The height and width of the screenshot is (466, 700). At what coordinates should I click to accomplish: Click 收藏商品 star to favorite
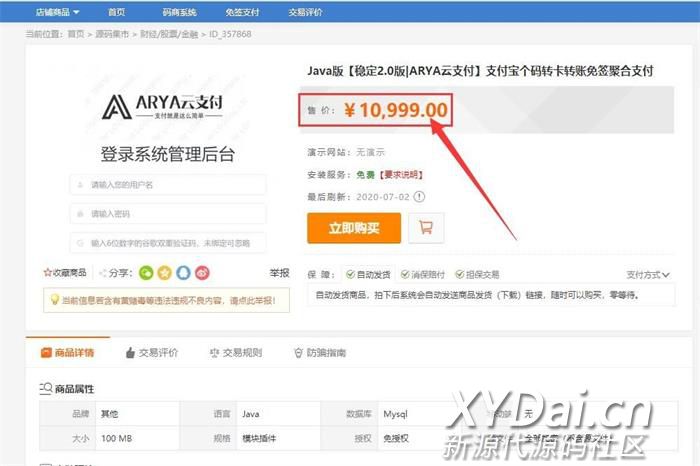click(65, 272)
